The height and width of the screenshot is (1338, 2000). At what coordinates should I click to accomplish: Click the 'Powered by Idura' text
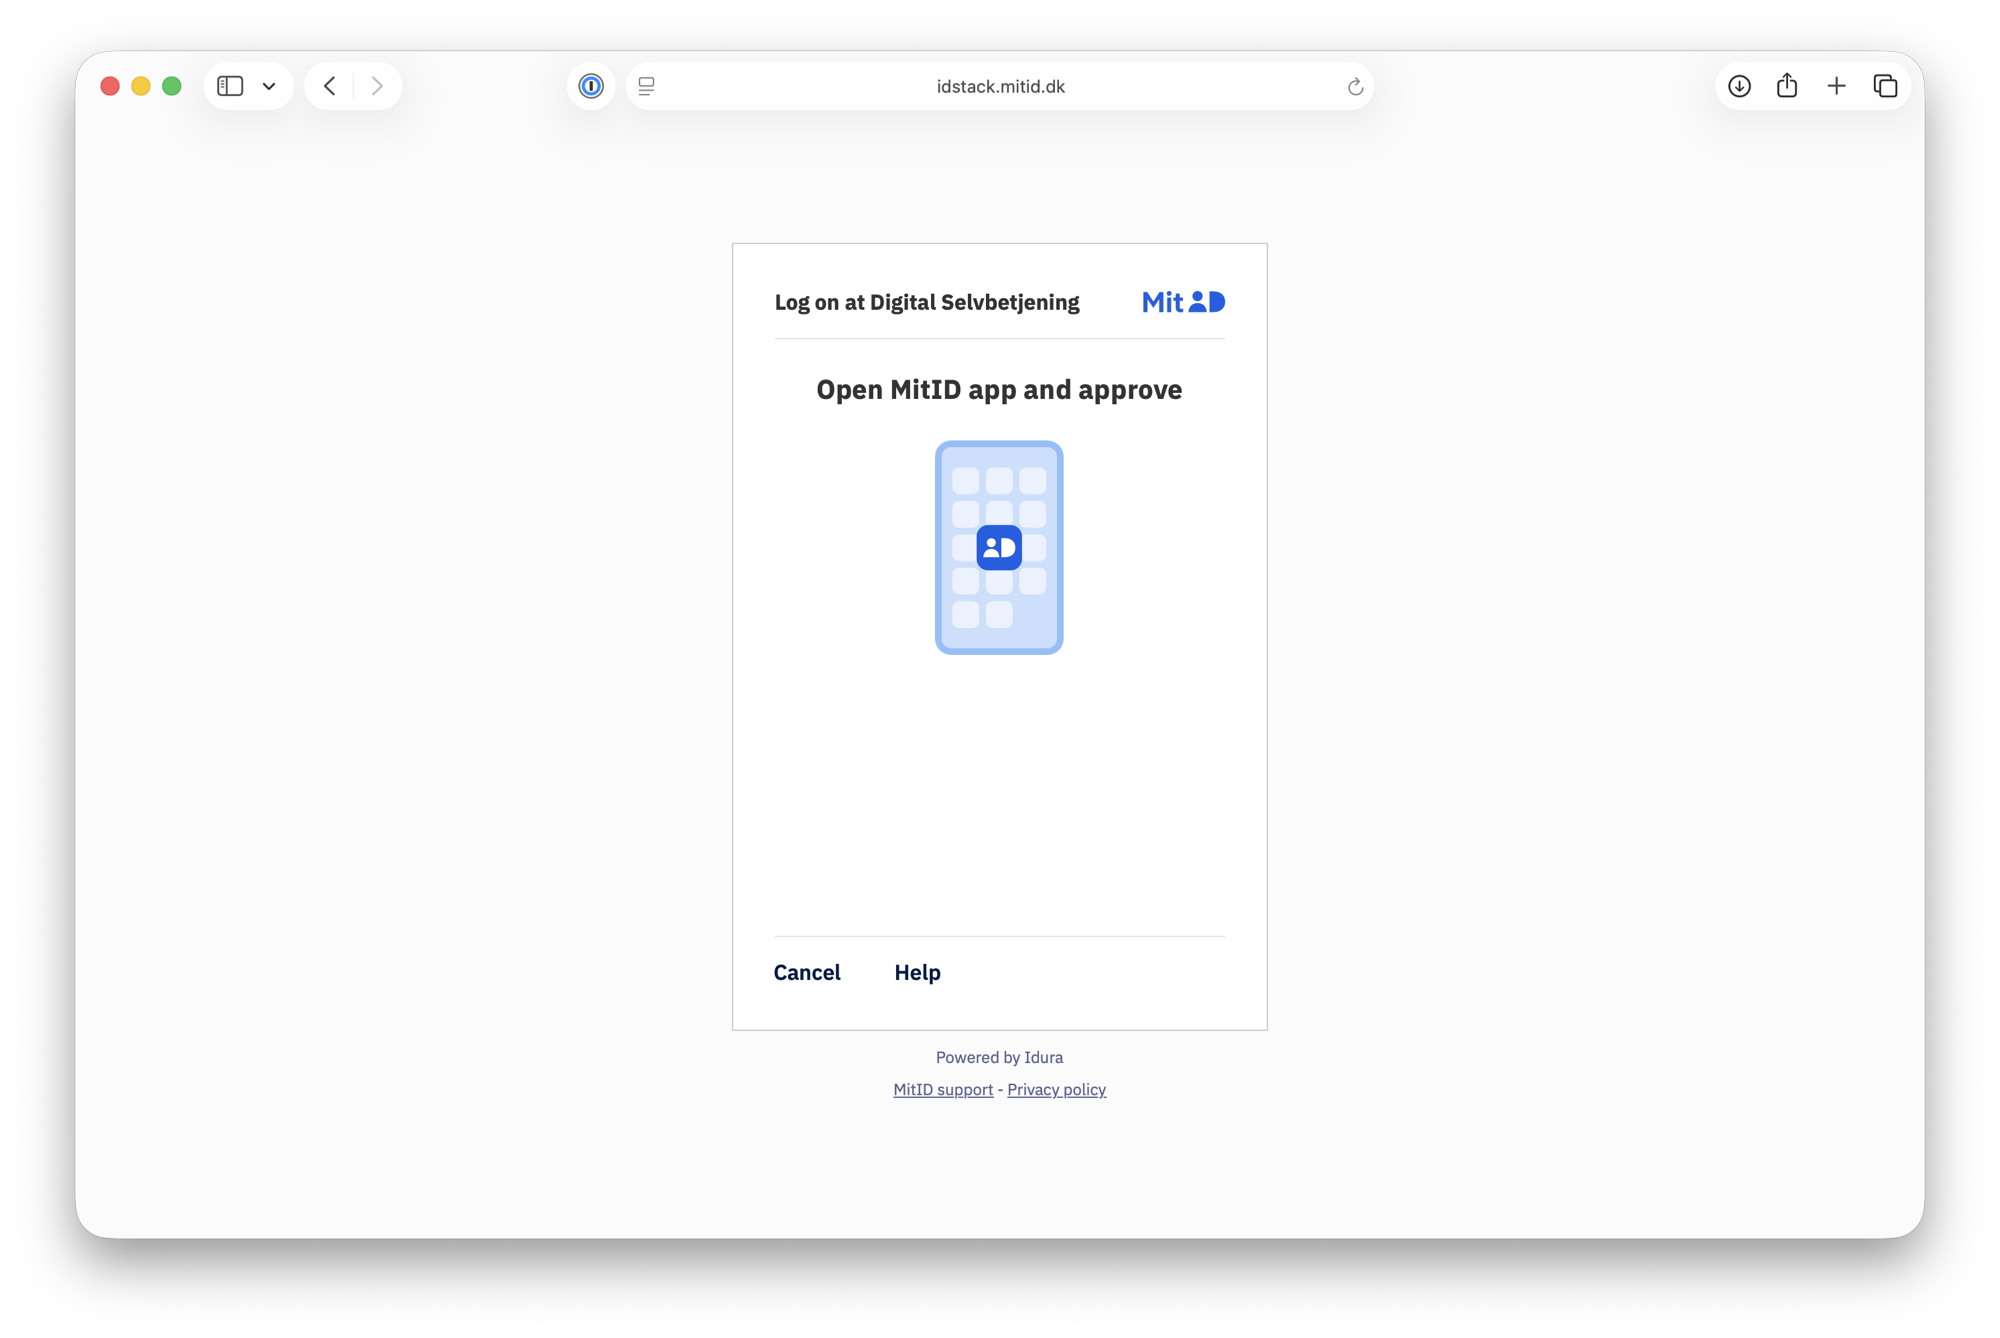999,1057
